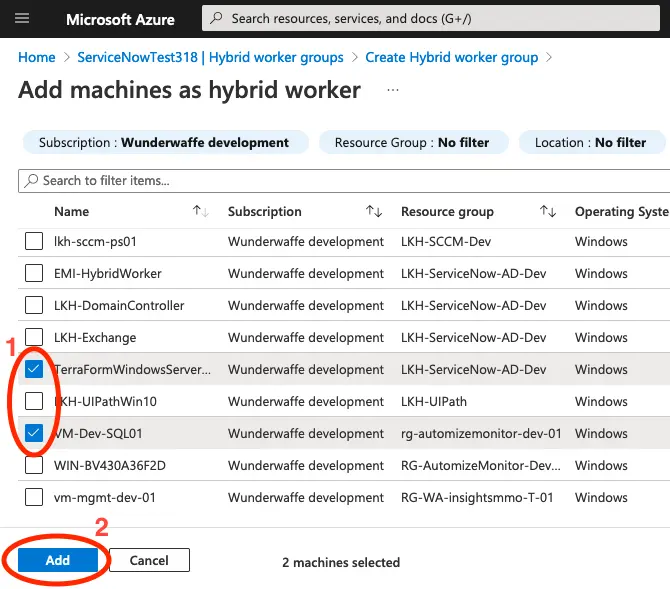Sort by Subscription column arrows
This screenshot has width=670, height=589.
pos(374,211)
